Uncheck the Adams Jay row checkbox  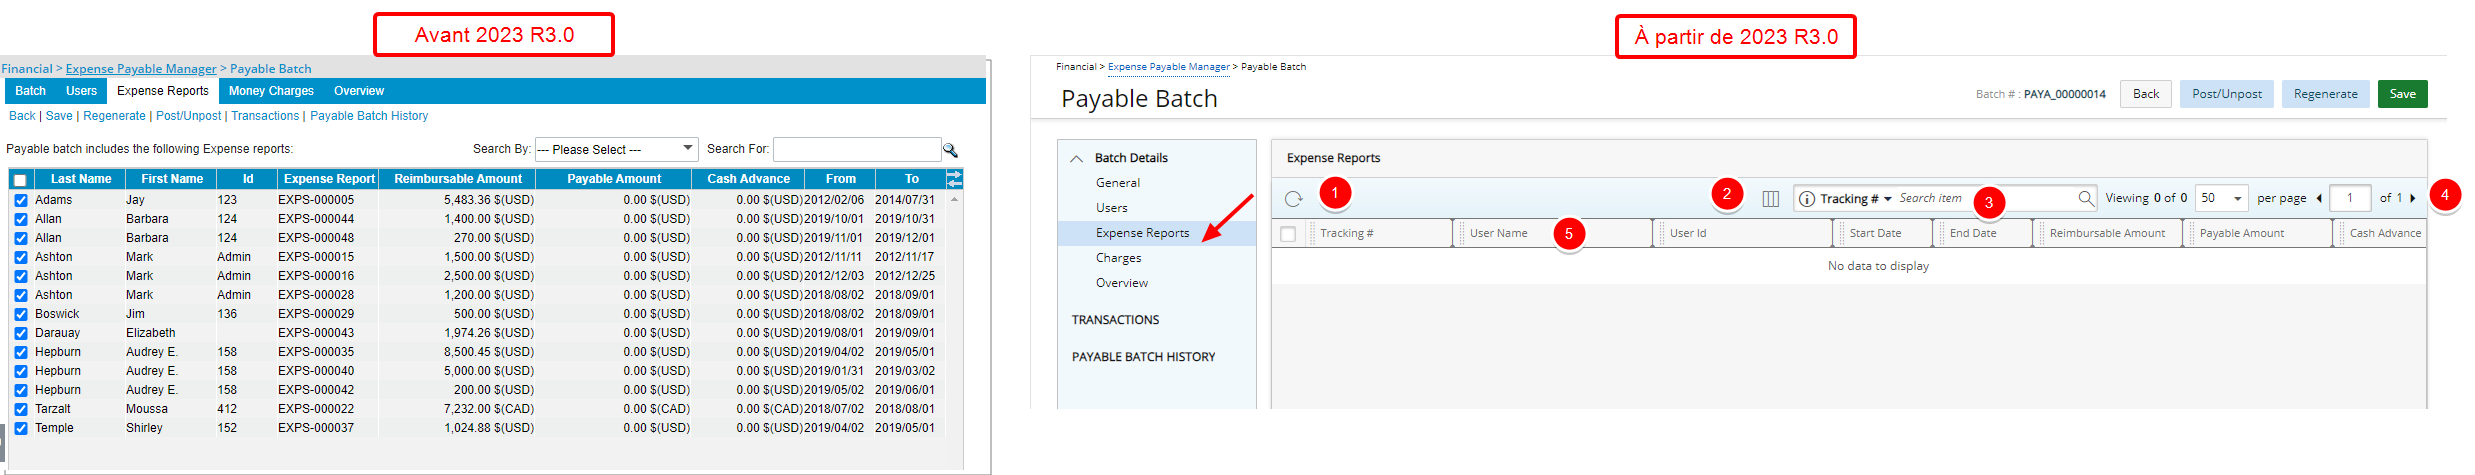point(21,200)
